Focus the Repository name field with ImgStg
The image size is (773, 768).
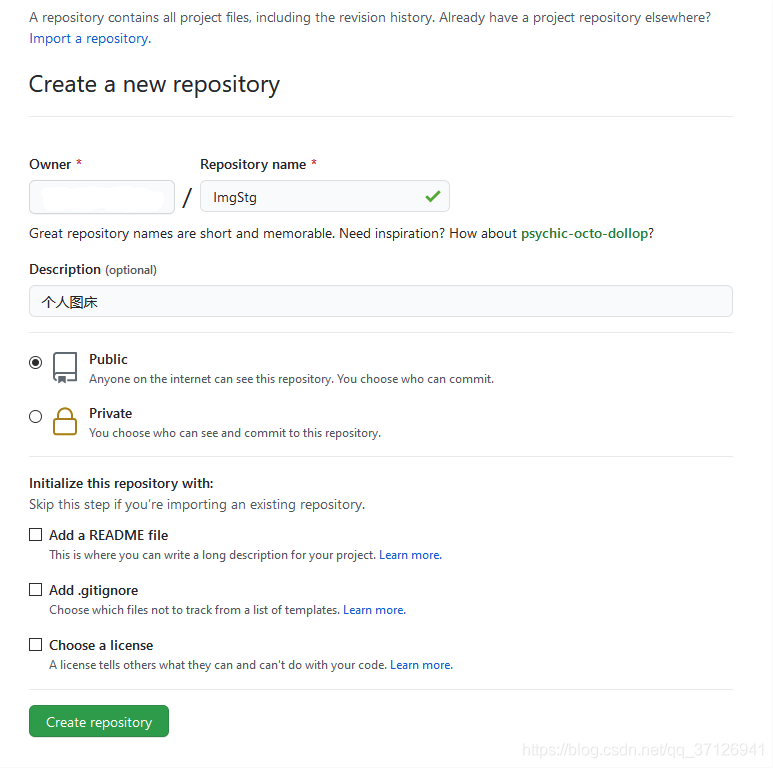pyautogui.click(x=325, y=197)
